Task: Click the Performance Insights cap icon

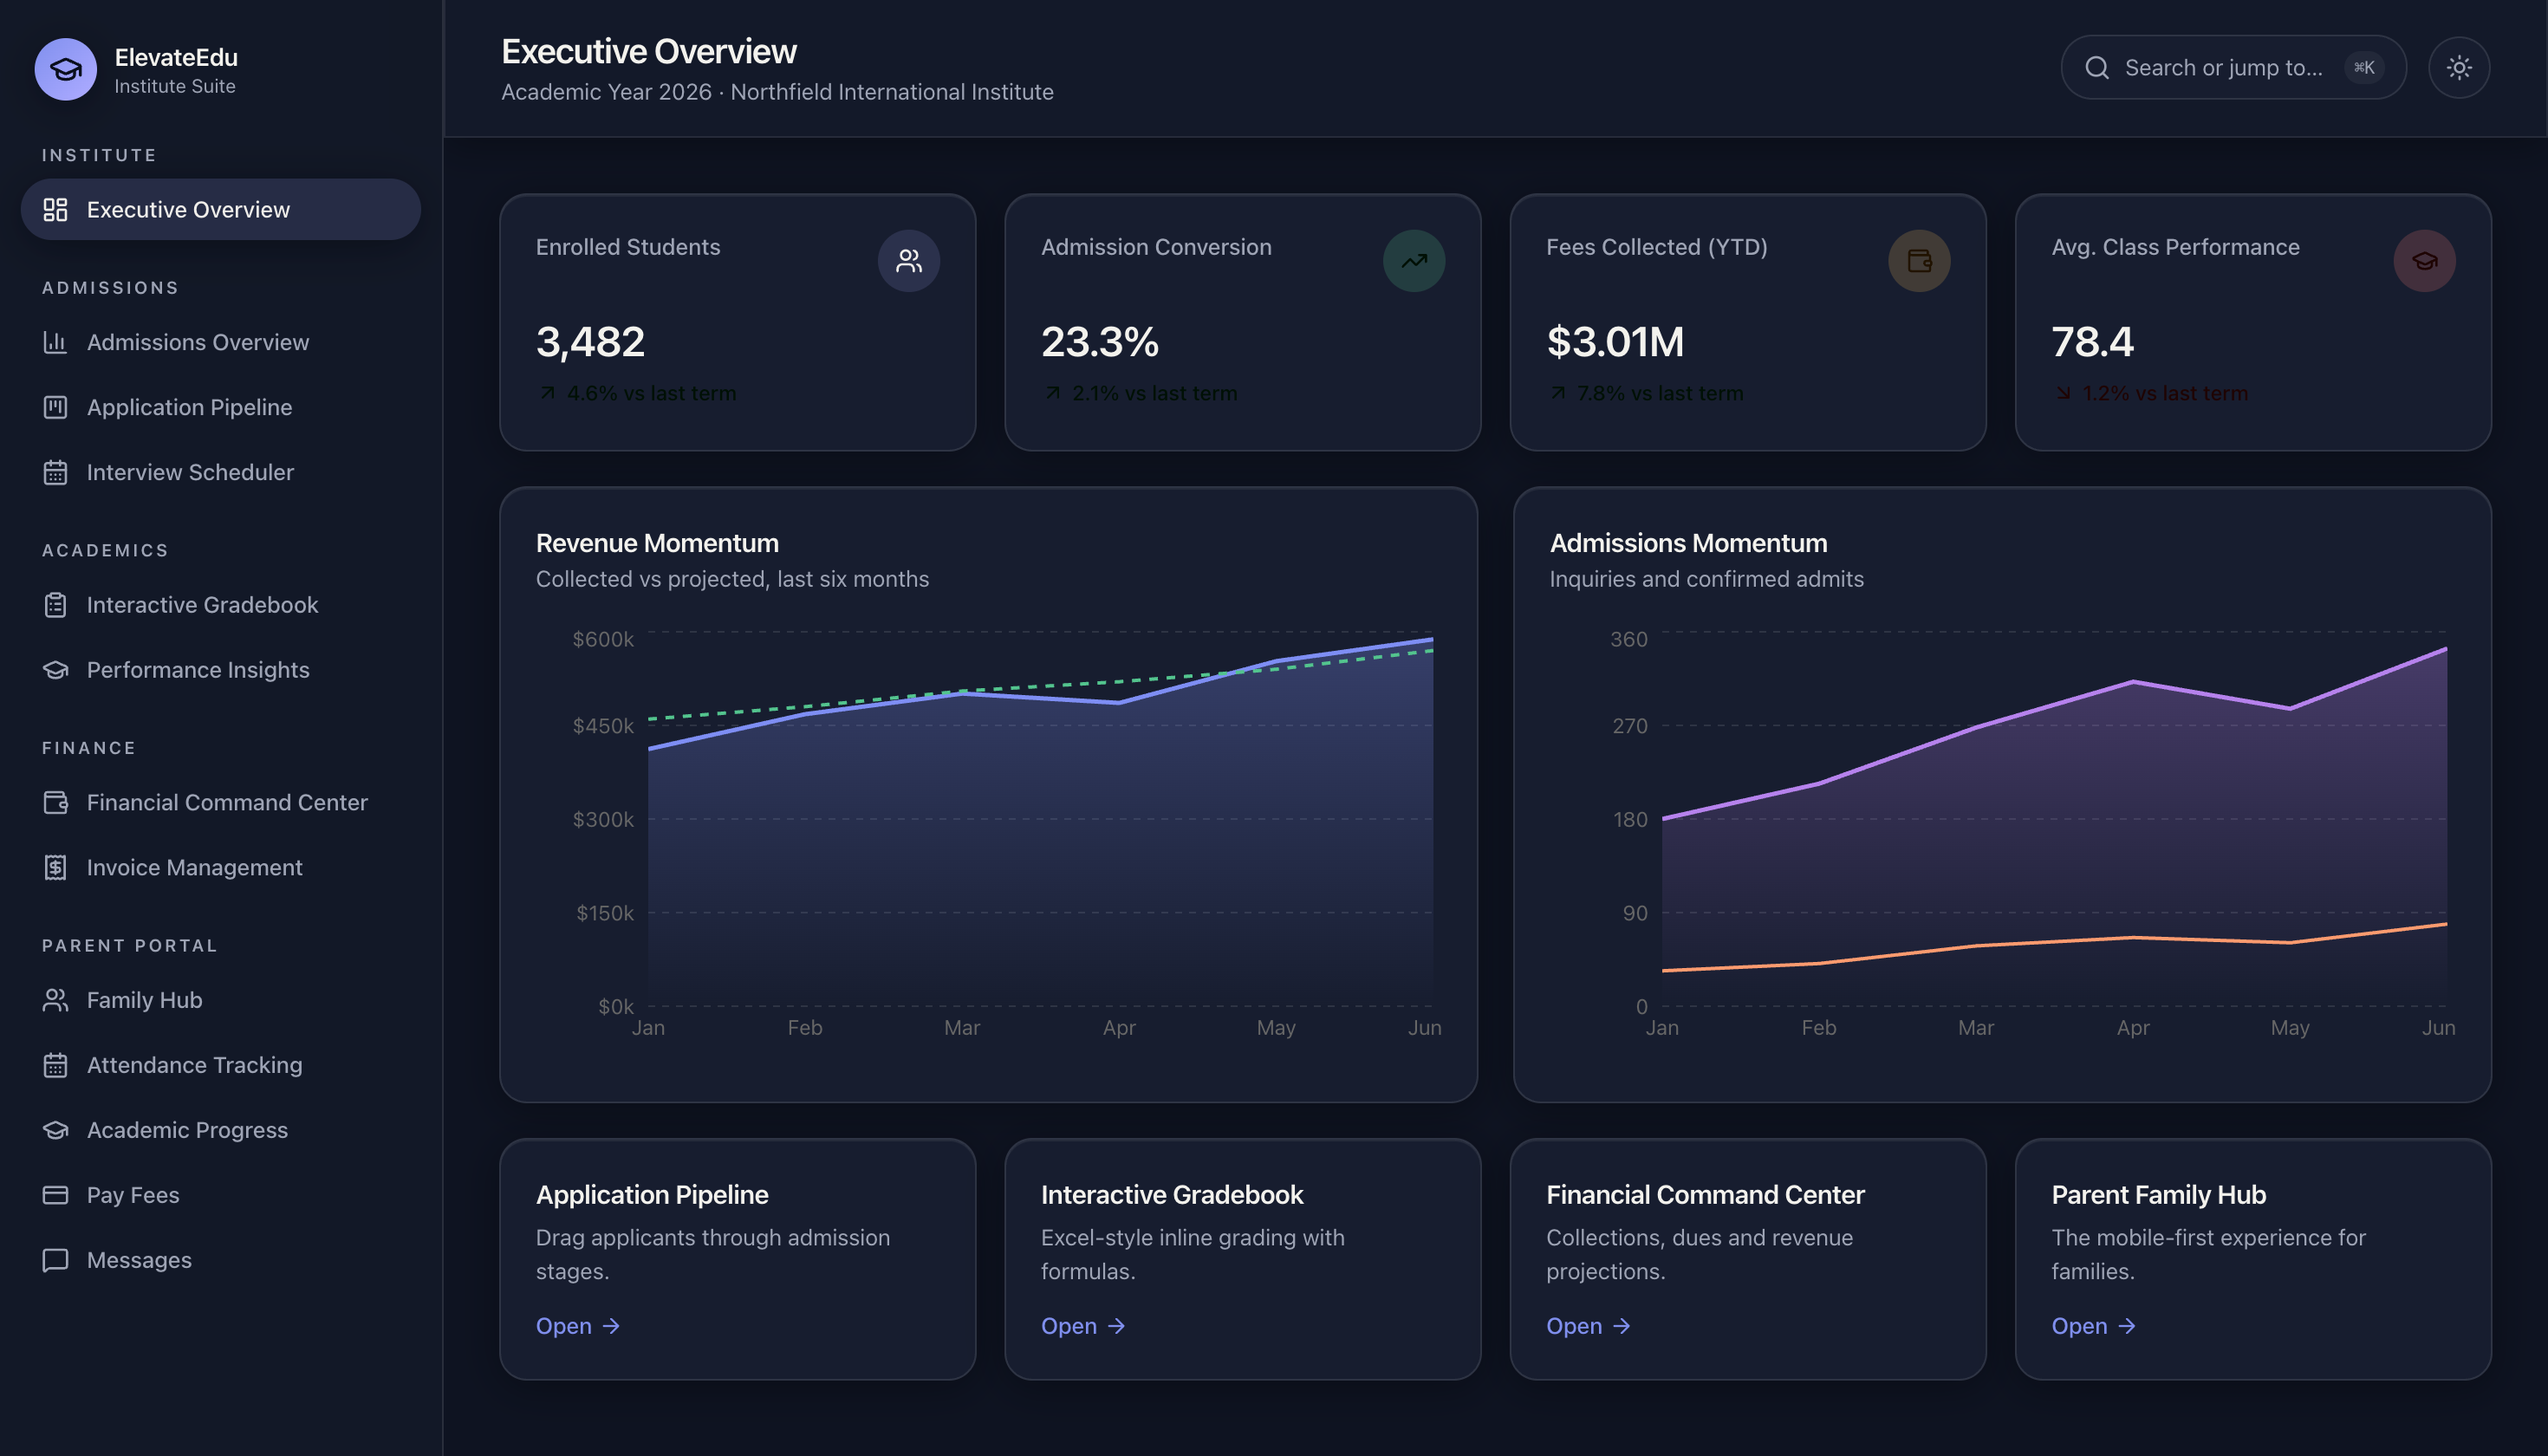Action: [x=55, y=670]
